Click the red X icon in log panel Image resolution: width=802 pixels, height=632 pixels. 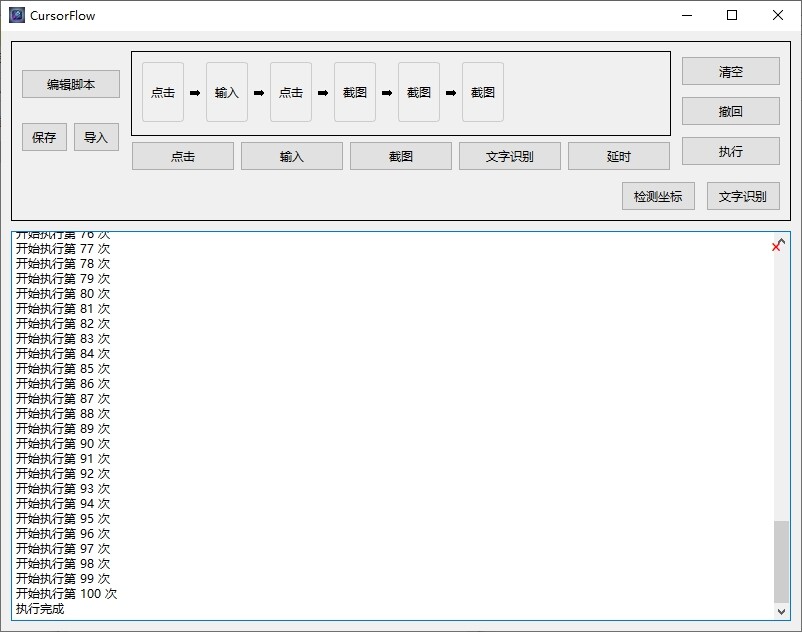pyautogui.click(x=776, y=247)
